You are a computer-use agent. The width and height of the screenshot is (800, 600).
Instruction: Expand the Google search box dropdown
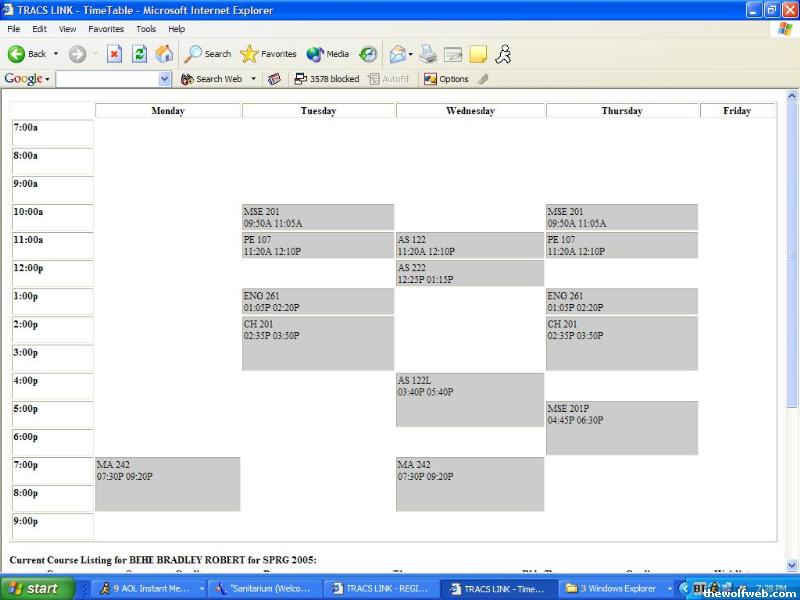pyautogui.click(x=165, y=79)
